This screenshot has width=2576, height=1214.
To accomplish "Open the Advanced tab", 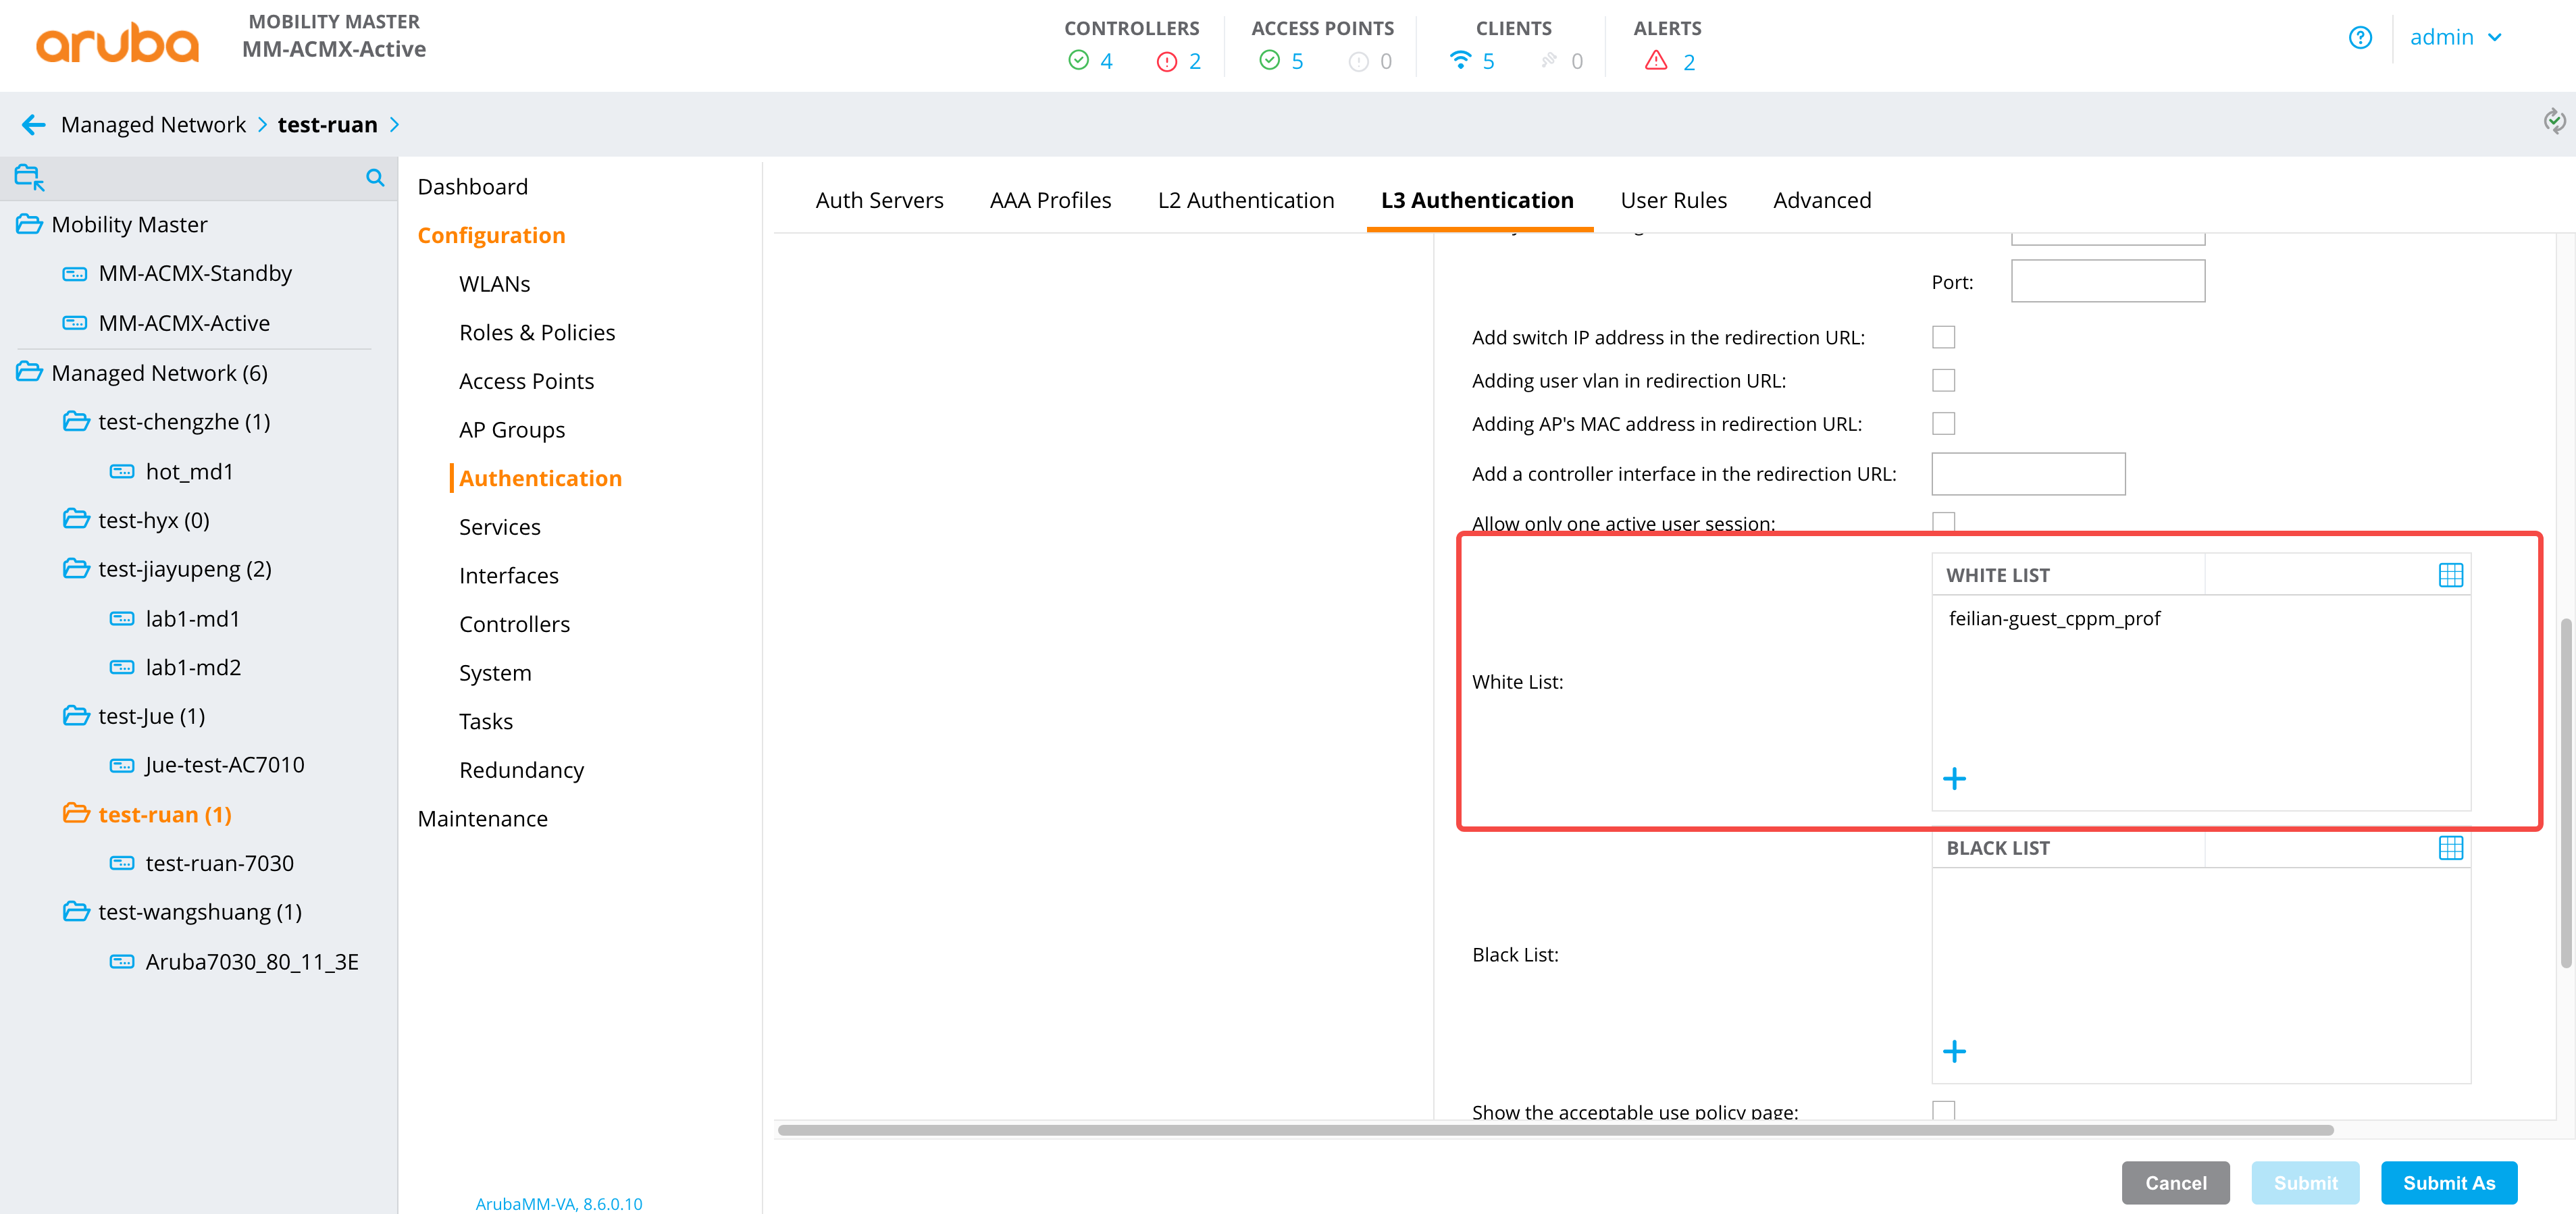I will (1821, 200).
